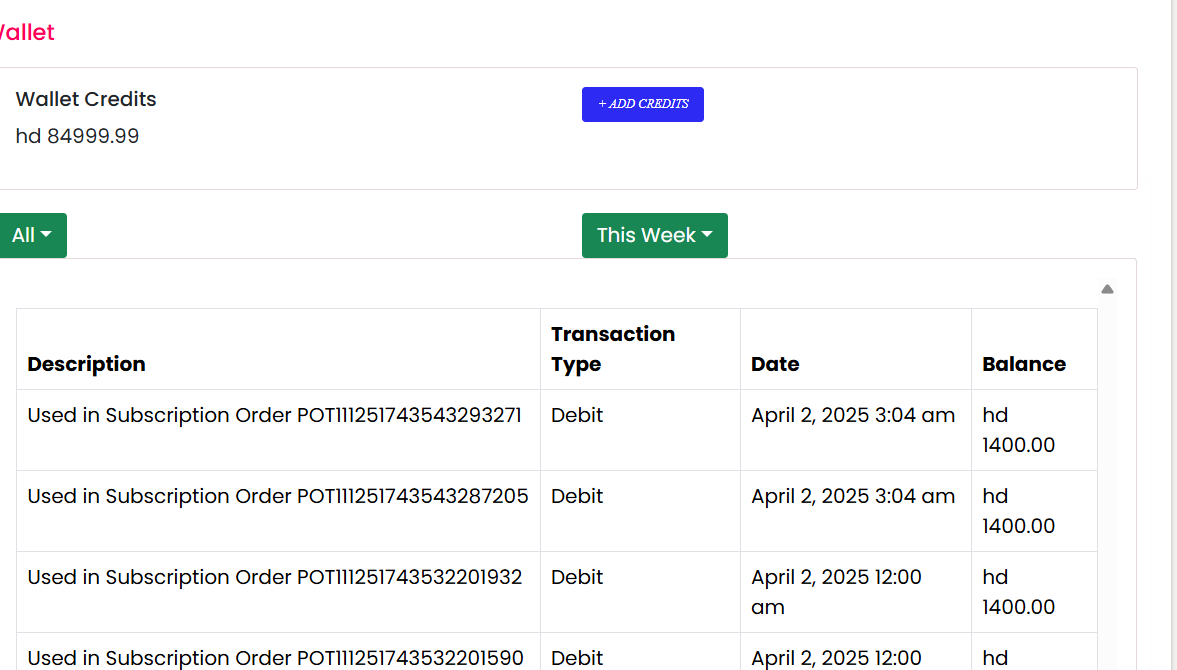This screenshot has height=670, width=1177.
Task: Click the Wallet Credits label
Action: tap(86, 99)
